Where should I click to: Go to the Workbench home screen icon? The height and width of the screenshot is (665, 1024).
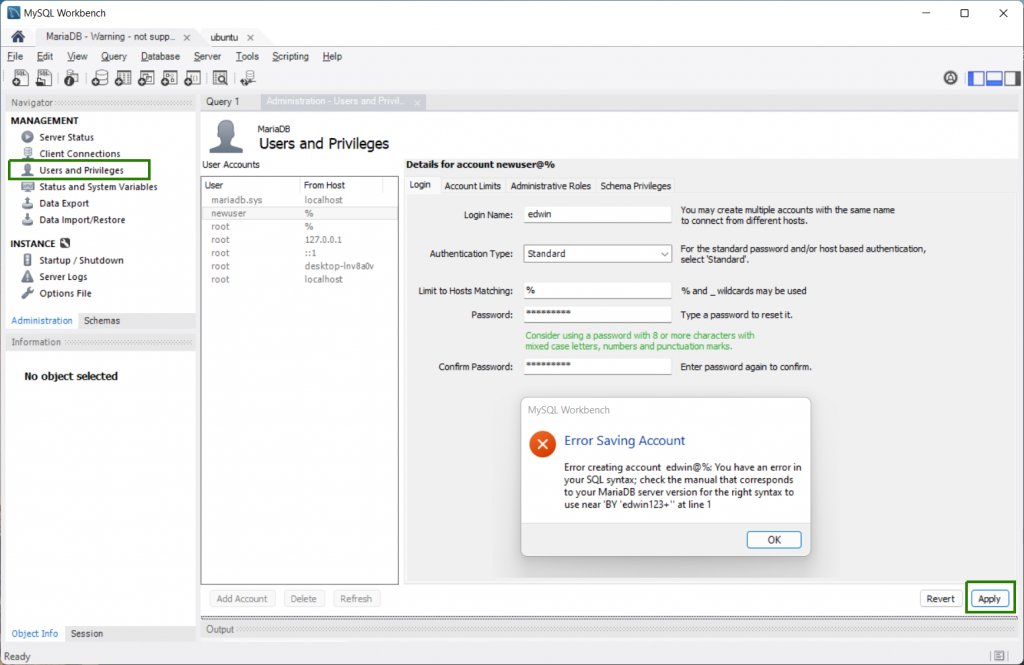[18, 37]
